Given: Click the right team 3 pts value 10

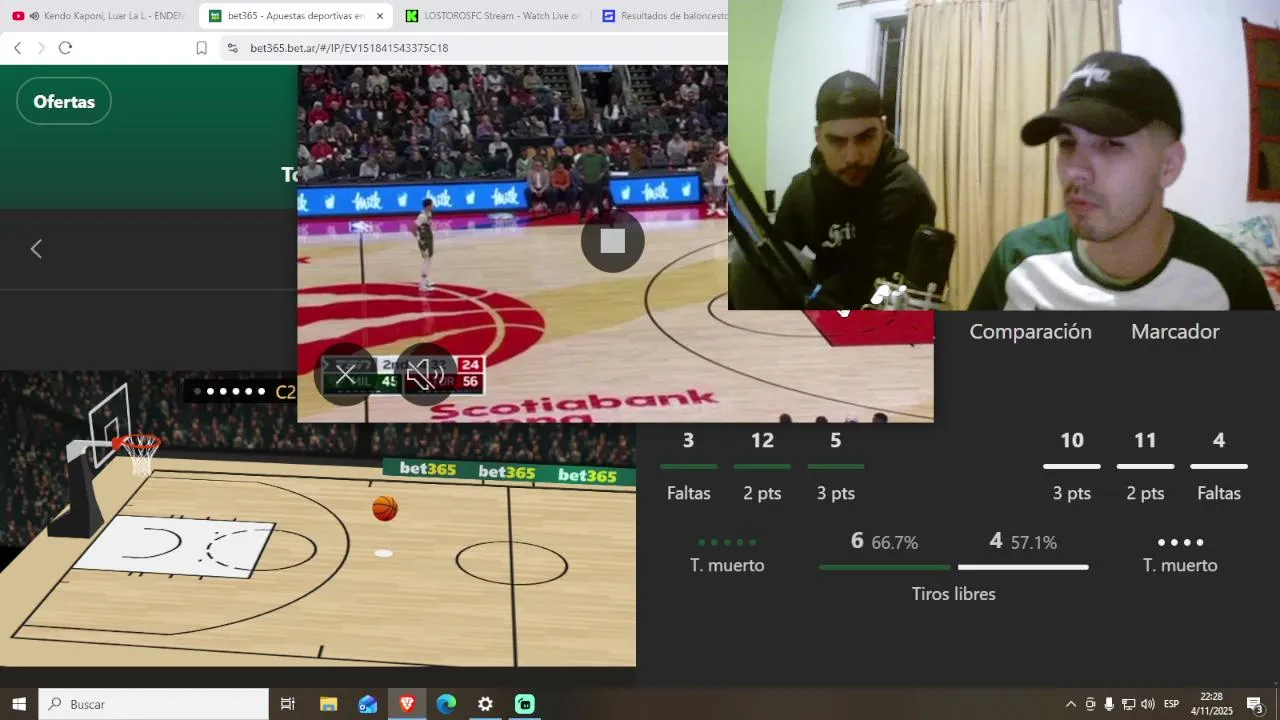Looking at the screenshot, I should pos(1071,440).
